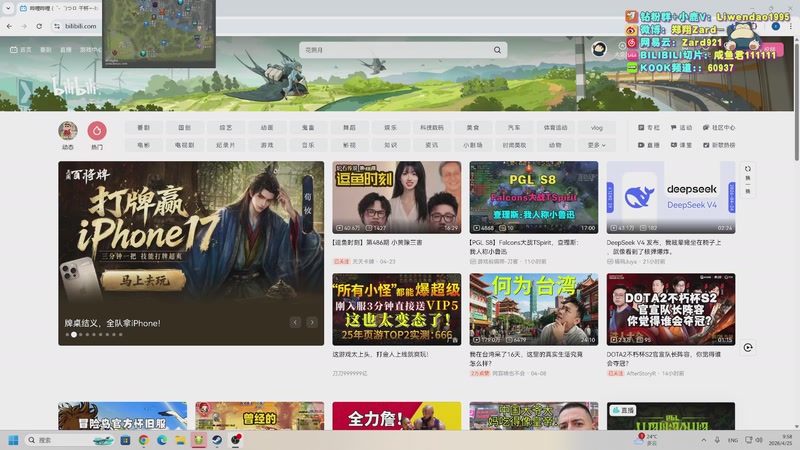This screenshot has width=800, height=450.
Task: Open Edge from the taskbar
Action: (162, 440)
